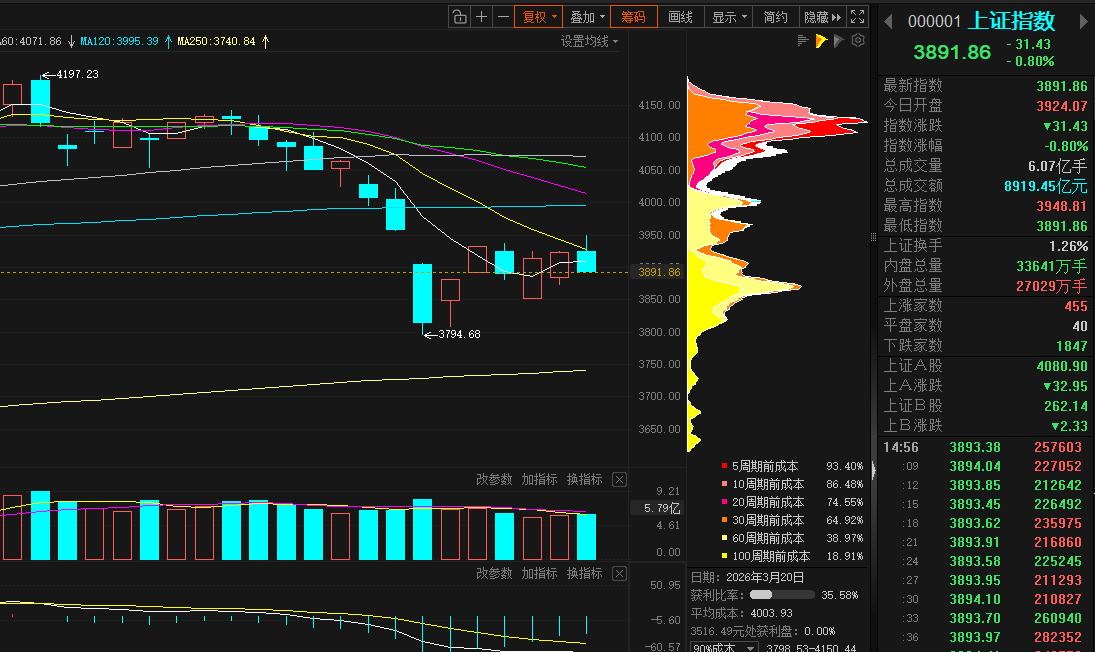Go to next stock with right arrow
Viewport: 1095px width, 652px height.
click(1084, 22)
